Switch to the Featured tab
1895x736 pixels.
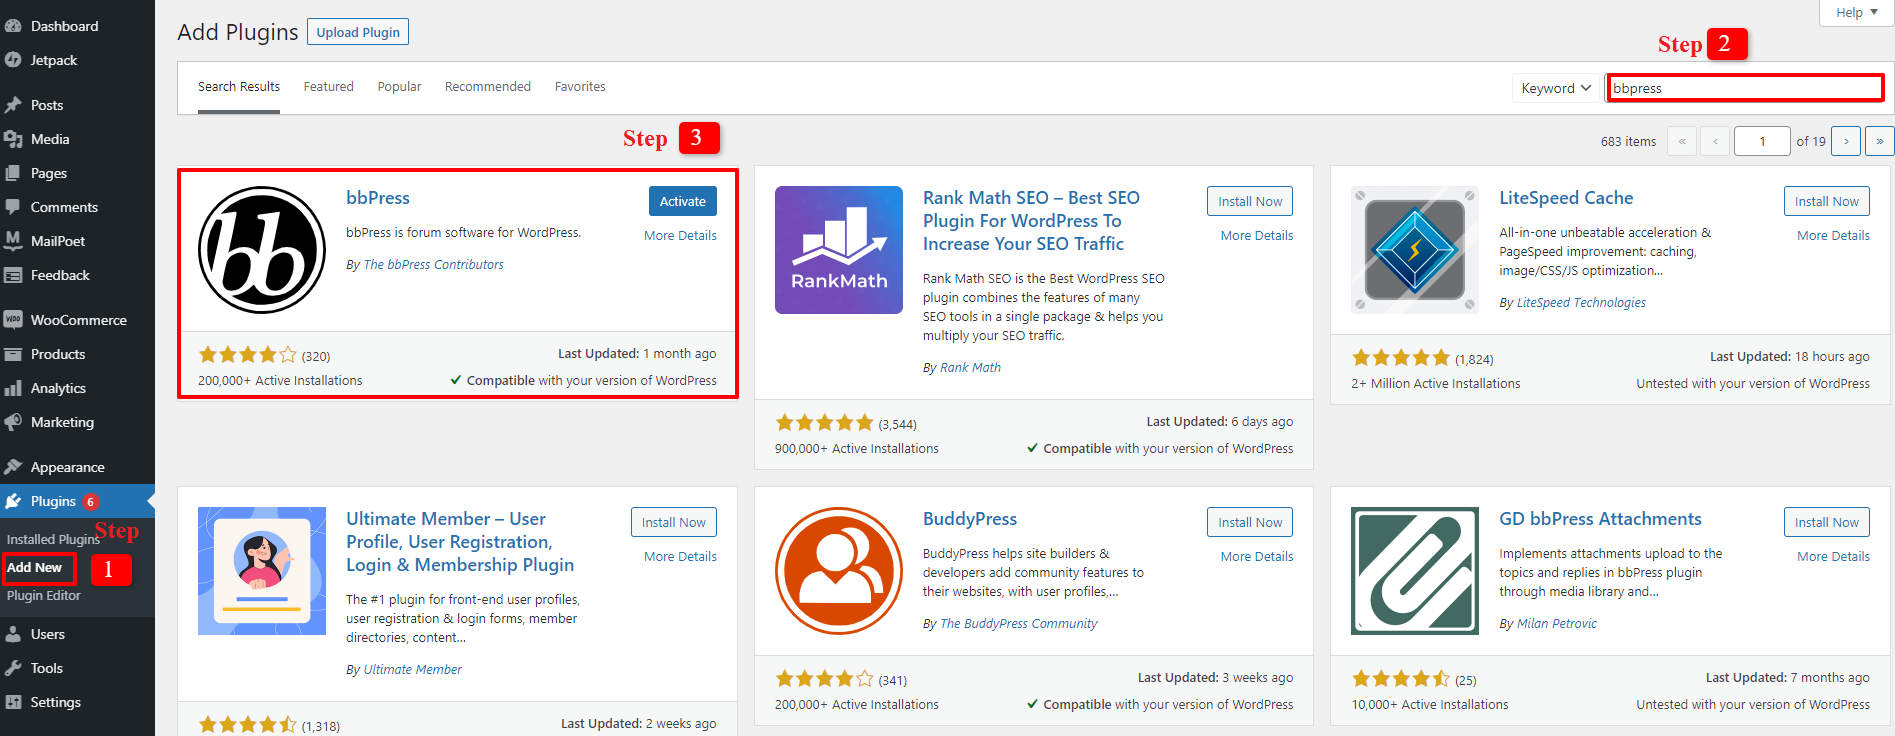[x=329, y=87]
